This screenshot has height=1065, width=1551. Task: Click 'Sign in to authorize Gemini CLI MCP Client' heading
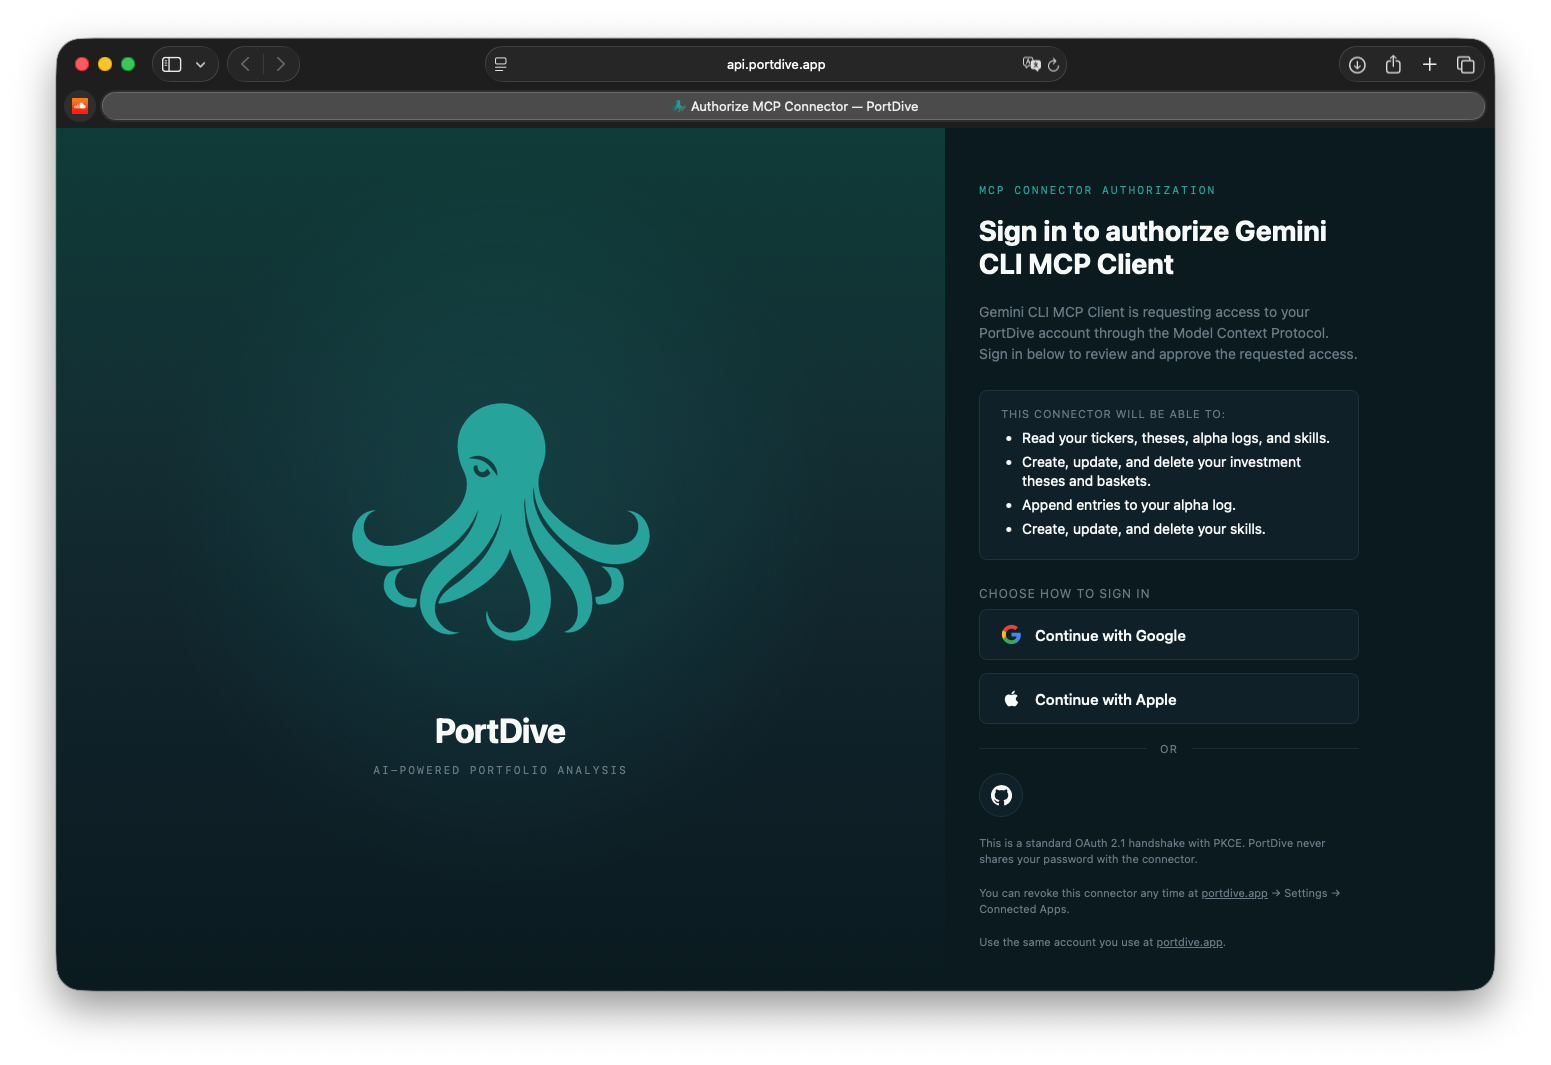click(1153, 247)
